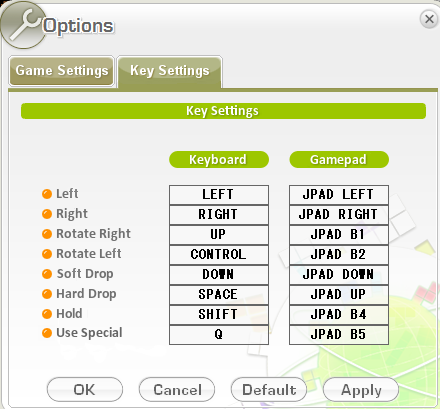This screenshot has width=440, height=409.
Task: Click the 'Left' action label
Action: point(67,194)
